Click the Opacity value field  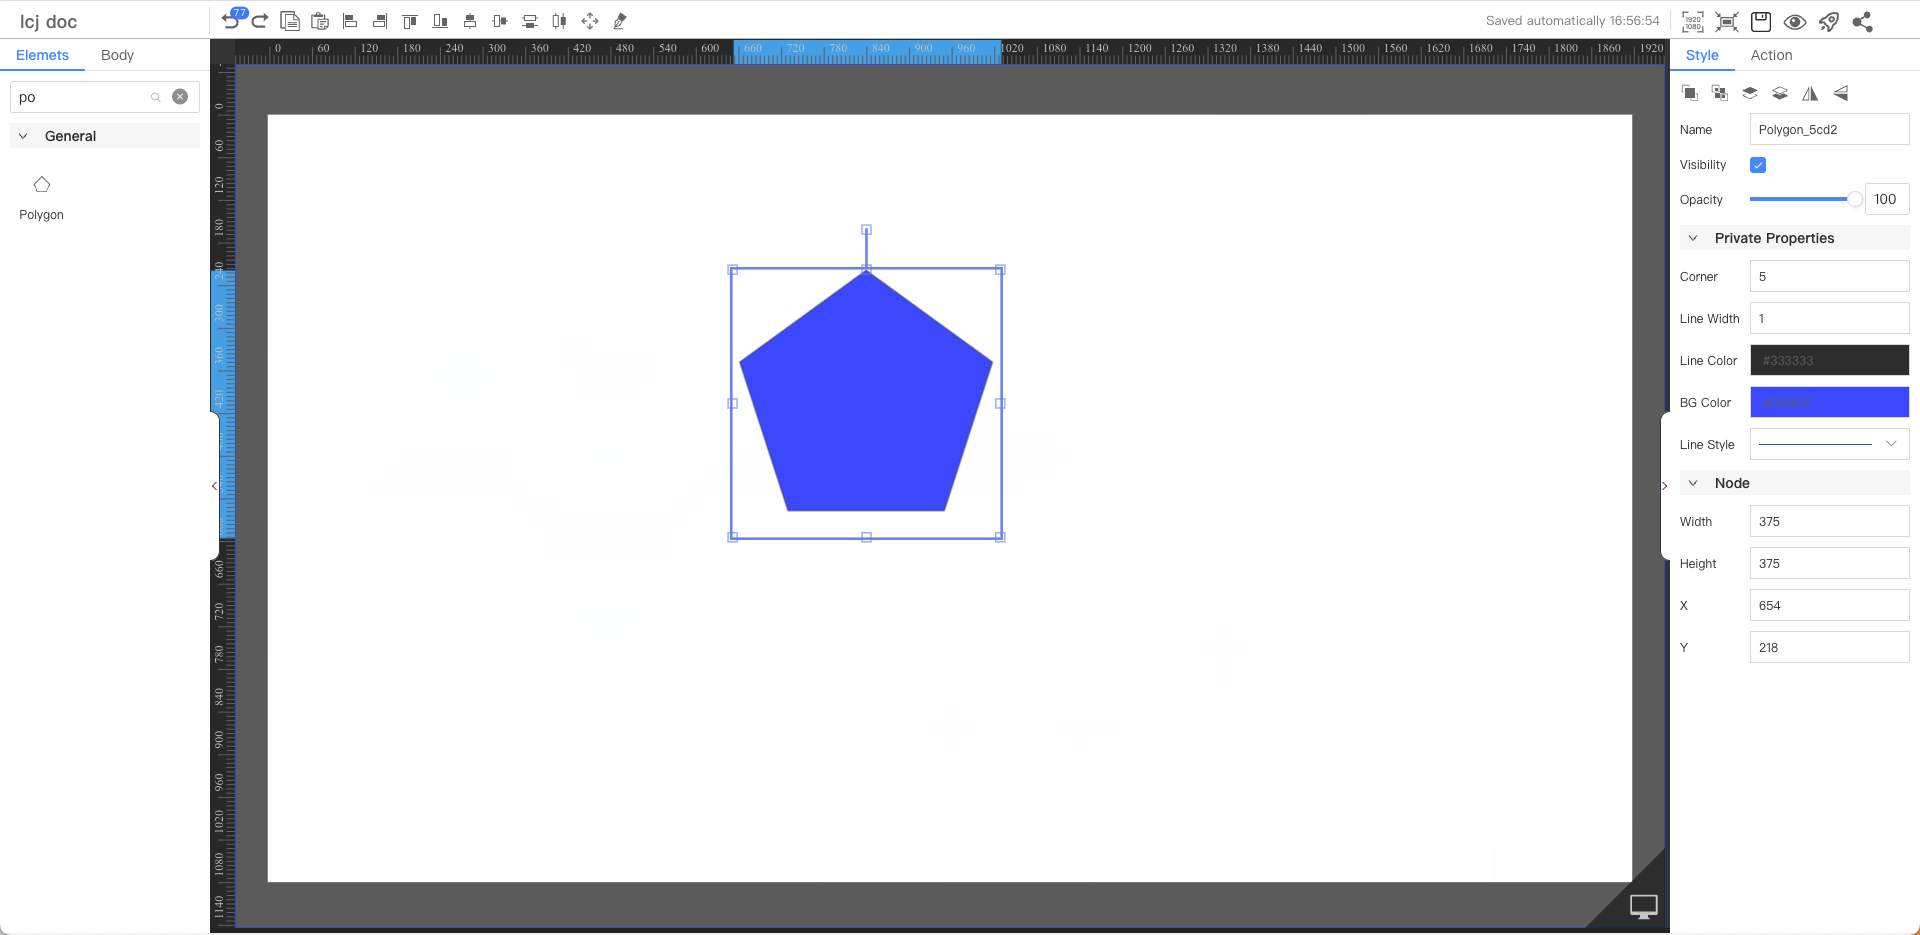(1887, 199)
